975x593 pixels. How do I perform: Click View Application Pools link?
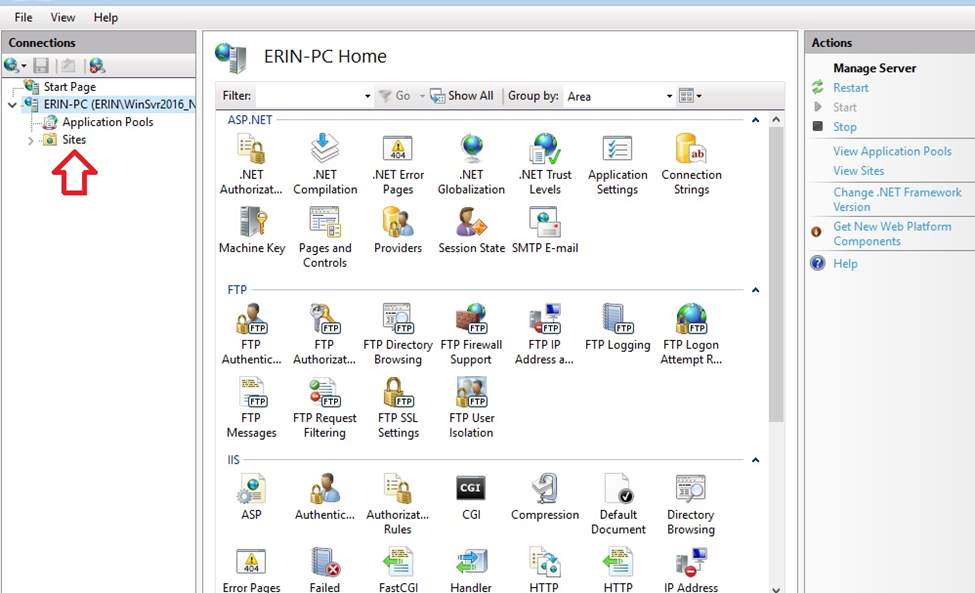(x=892, y=151)
